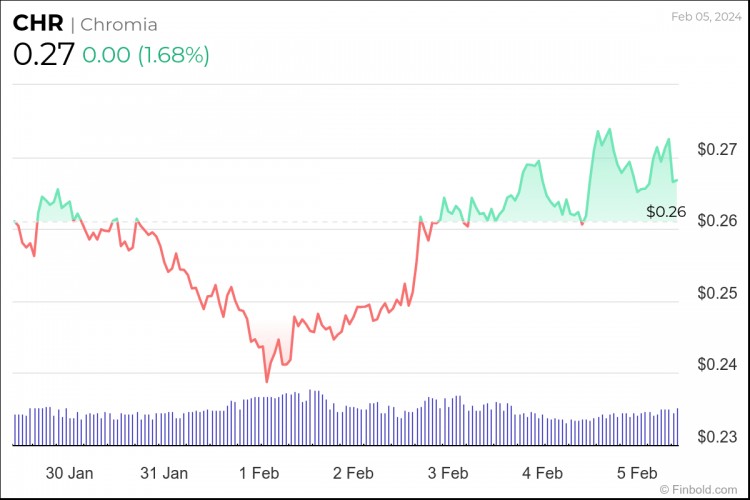Image resolution: width=750 pixels, height=500 pixels.
Task: Click the $0.26 baseline price label
Action: [x=666, y=212]
